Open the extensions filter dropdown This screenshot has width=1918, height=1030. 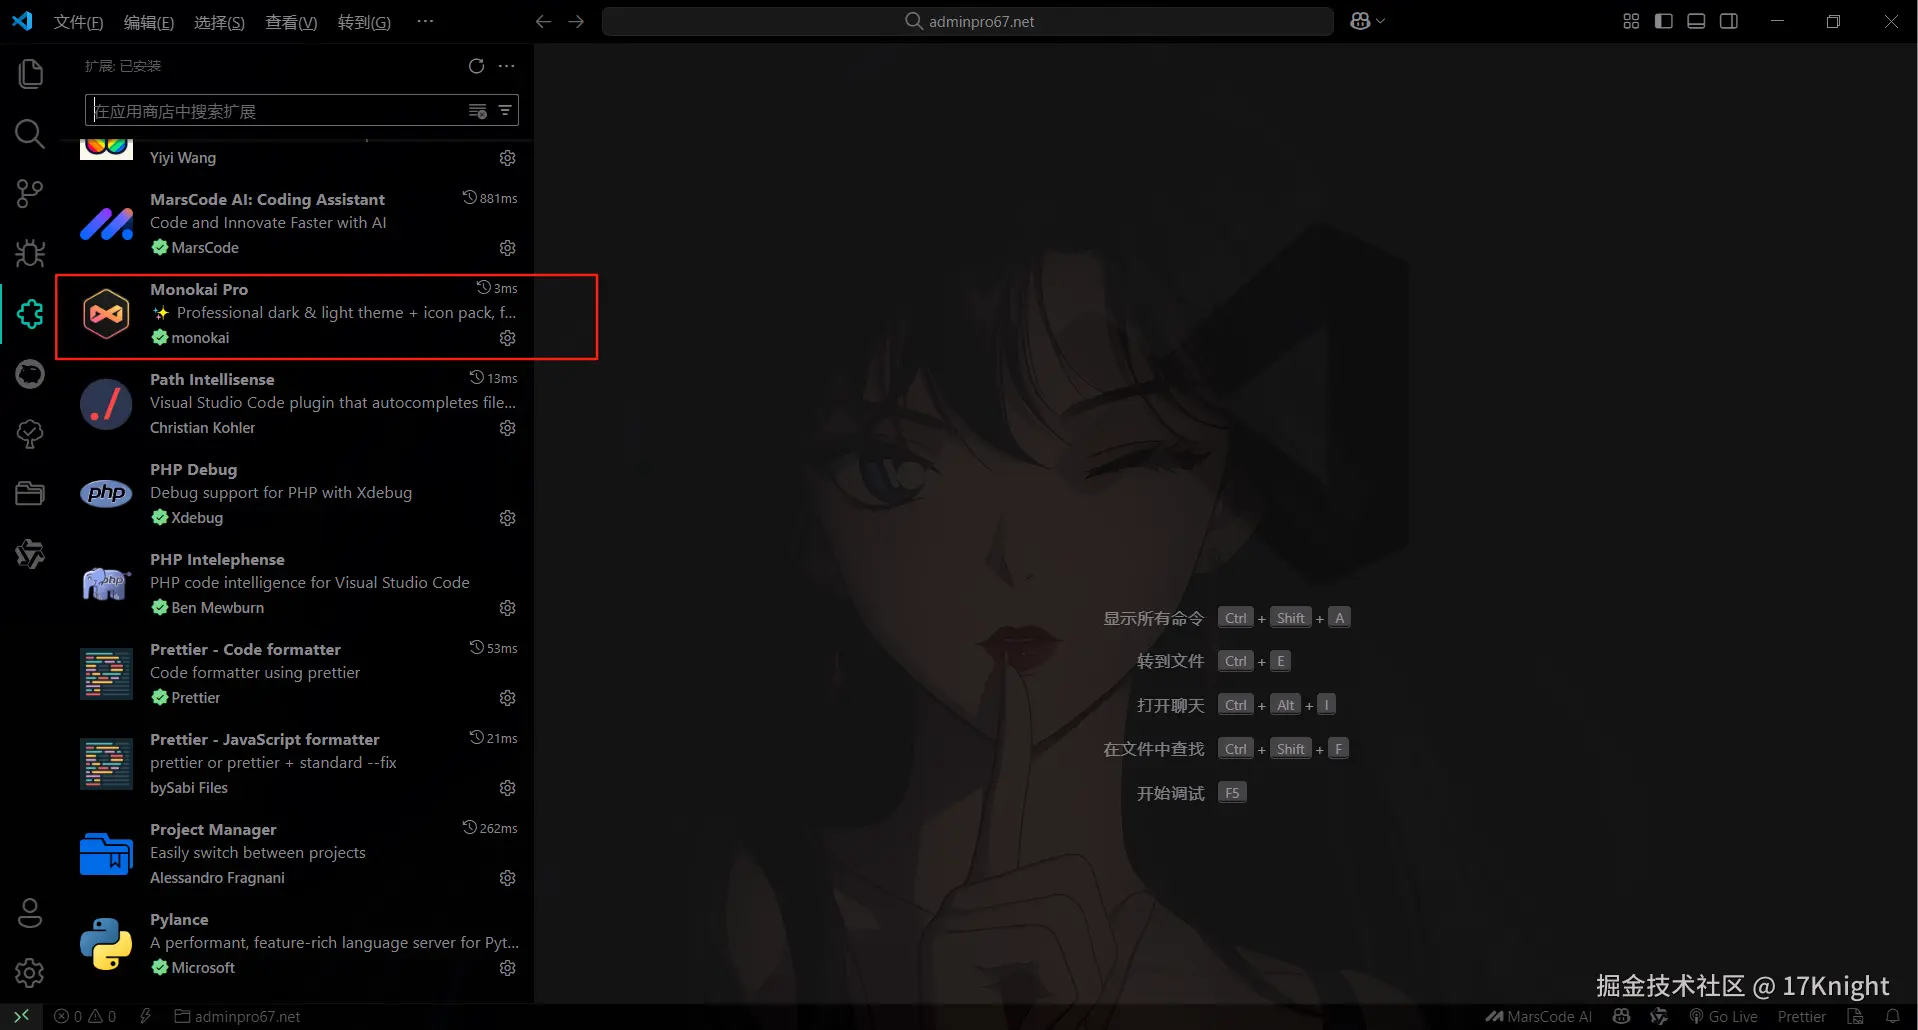click(505, 111)
